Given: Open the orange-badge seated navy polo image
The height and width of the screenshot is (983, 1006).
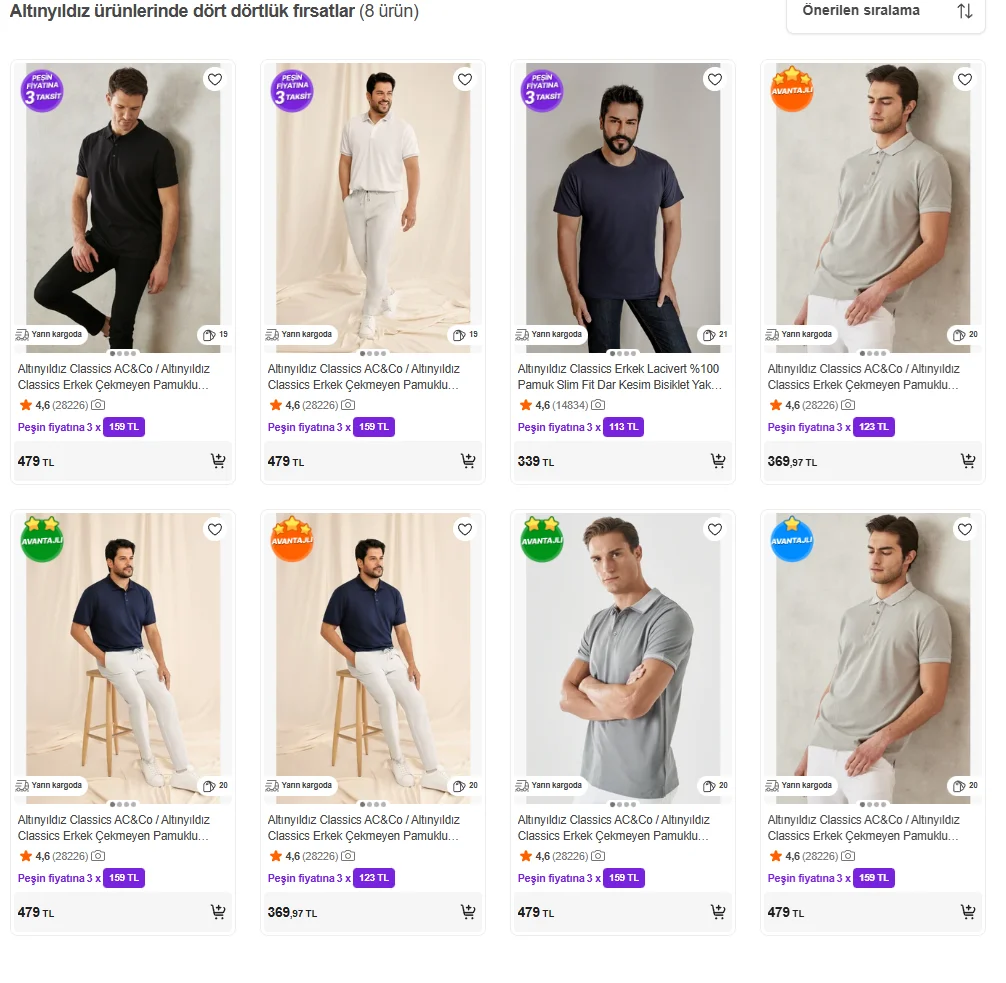Looking at the screenshot, I should click(x=372, y=660).
